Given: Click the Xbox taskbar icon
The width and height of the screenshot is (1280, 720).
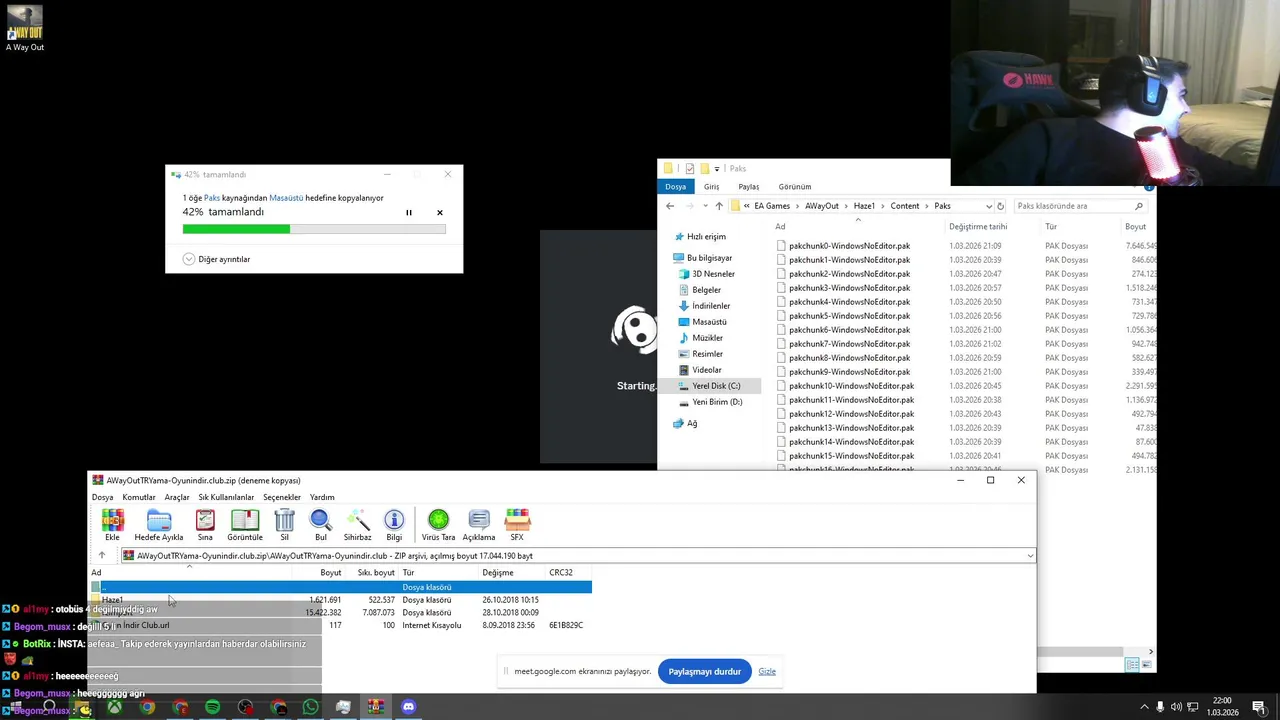Looking at the screenshot, I should (x=115, y=707).
